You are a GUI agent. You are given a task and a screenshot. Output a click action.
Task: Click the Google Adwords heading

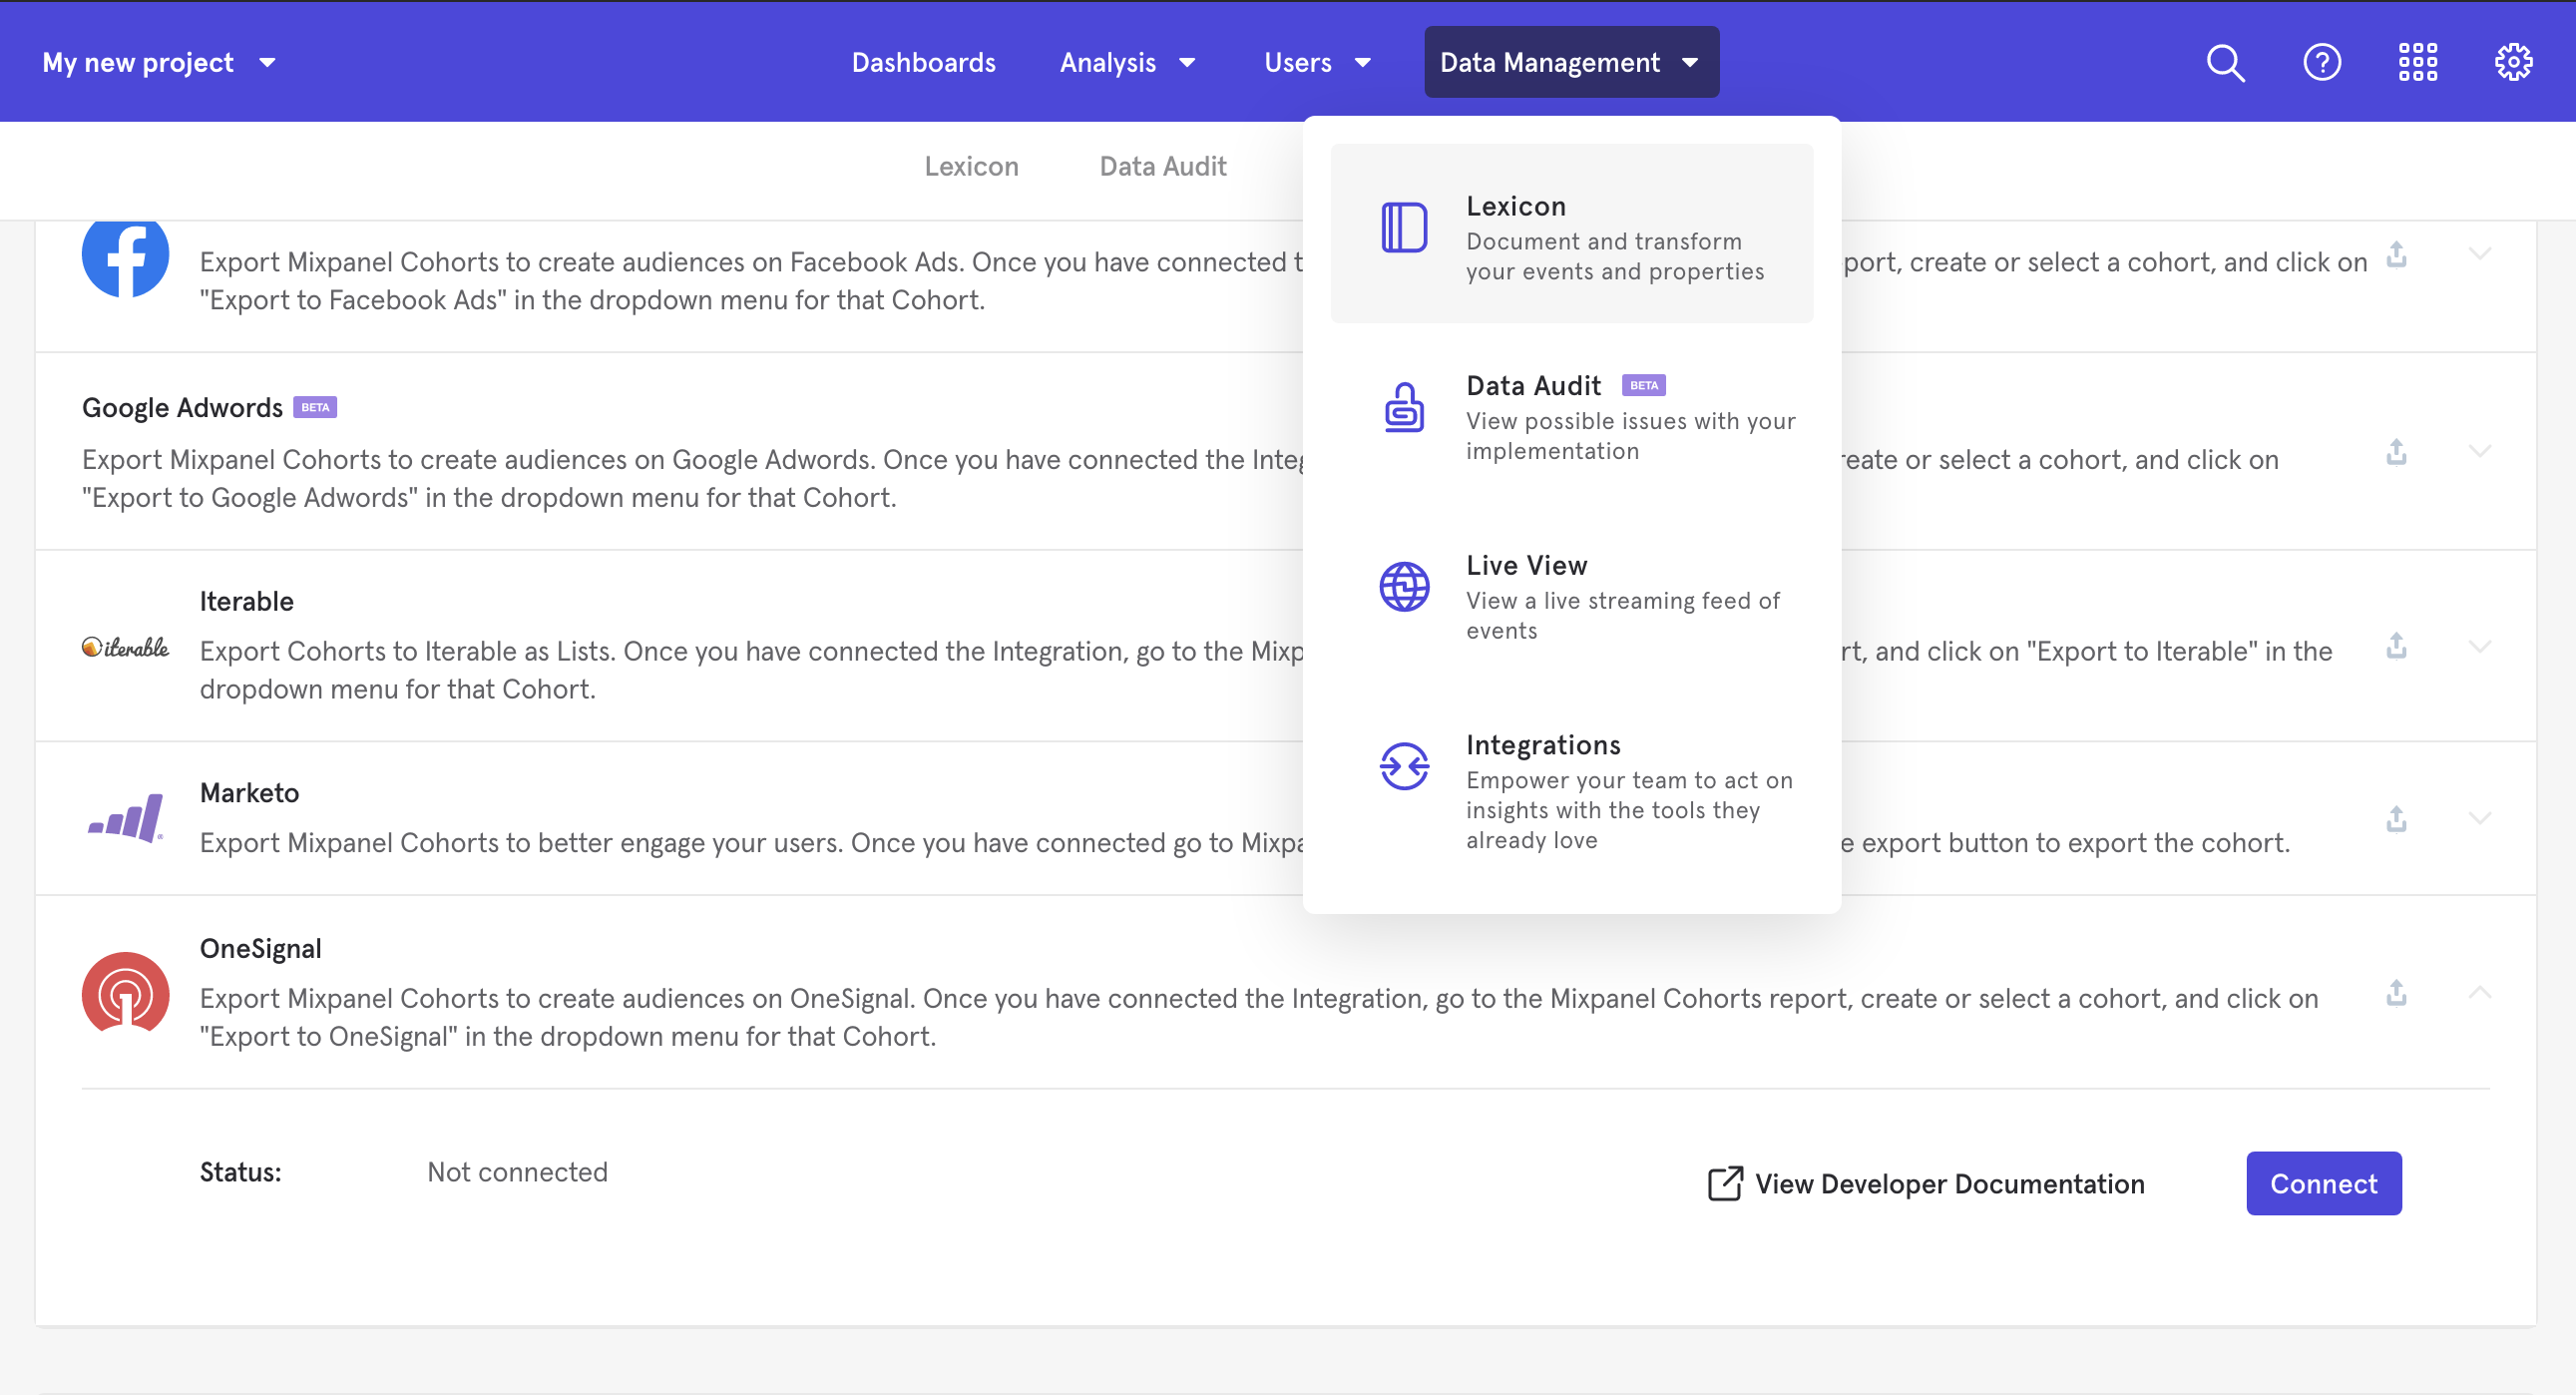[182, 408]
